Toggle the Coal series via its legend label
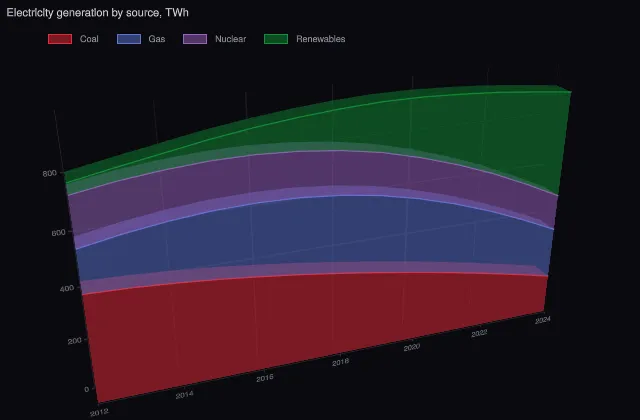The height and width of the screenshot is (420, 640). (89, 39)
